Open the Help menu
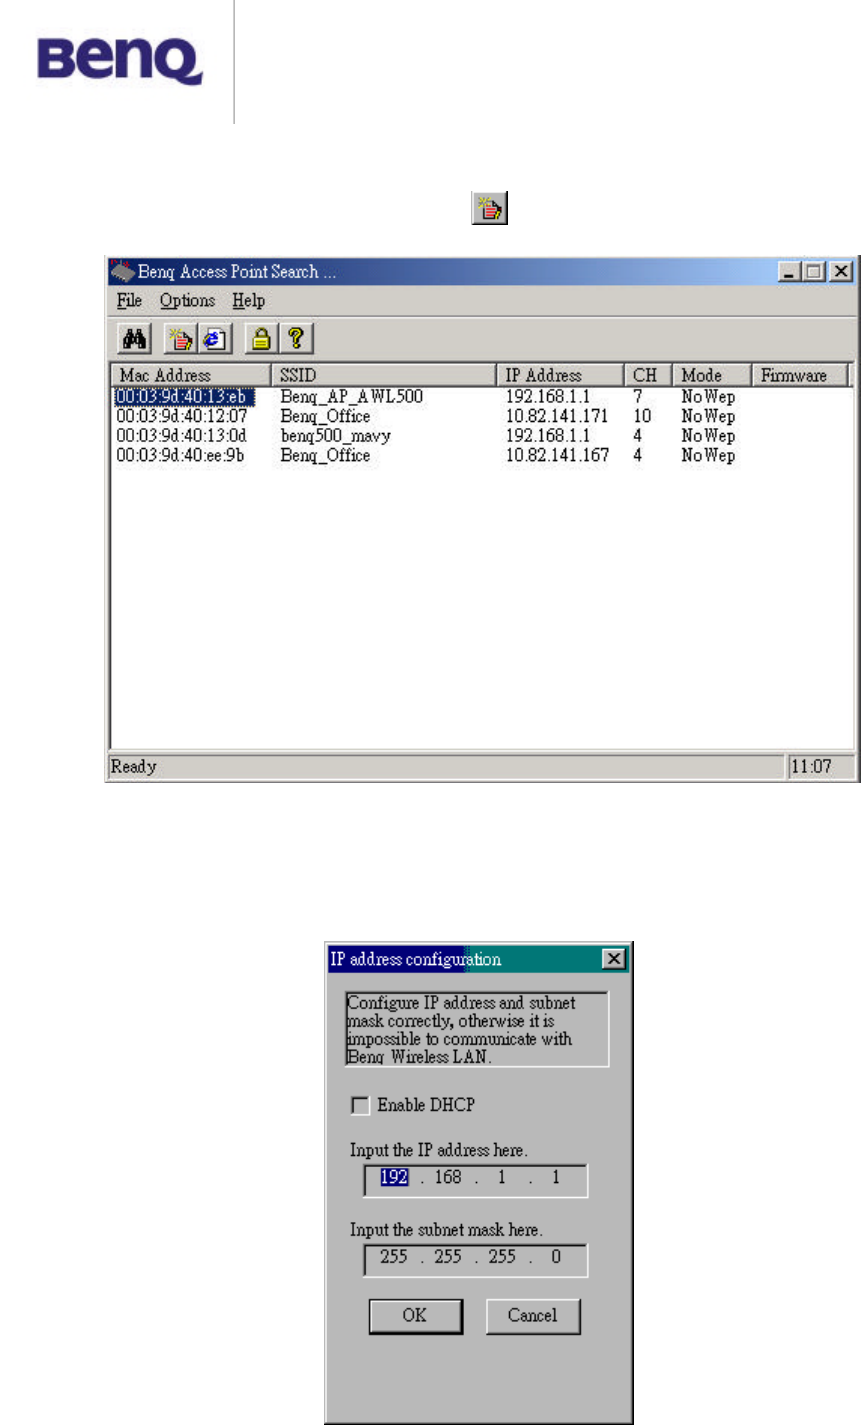Image resolution: width=861 pixels, height=1425 pixels. pyautogui.click(x=248, y=301)
